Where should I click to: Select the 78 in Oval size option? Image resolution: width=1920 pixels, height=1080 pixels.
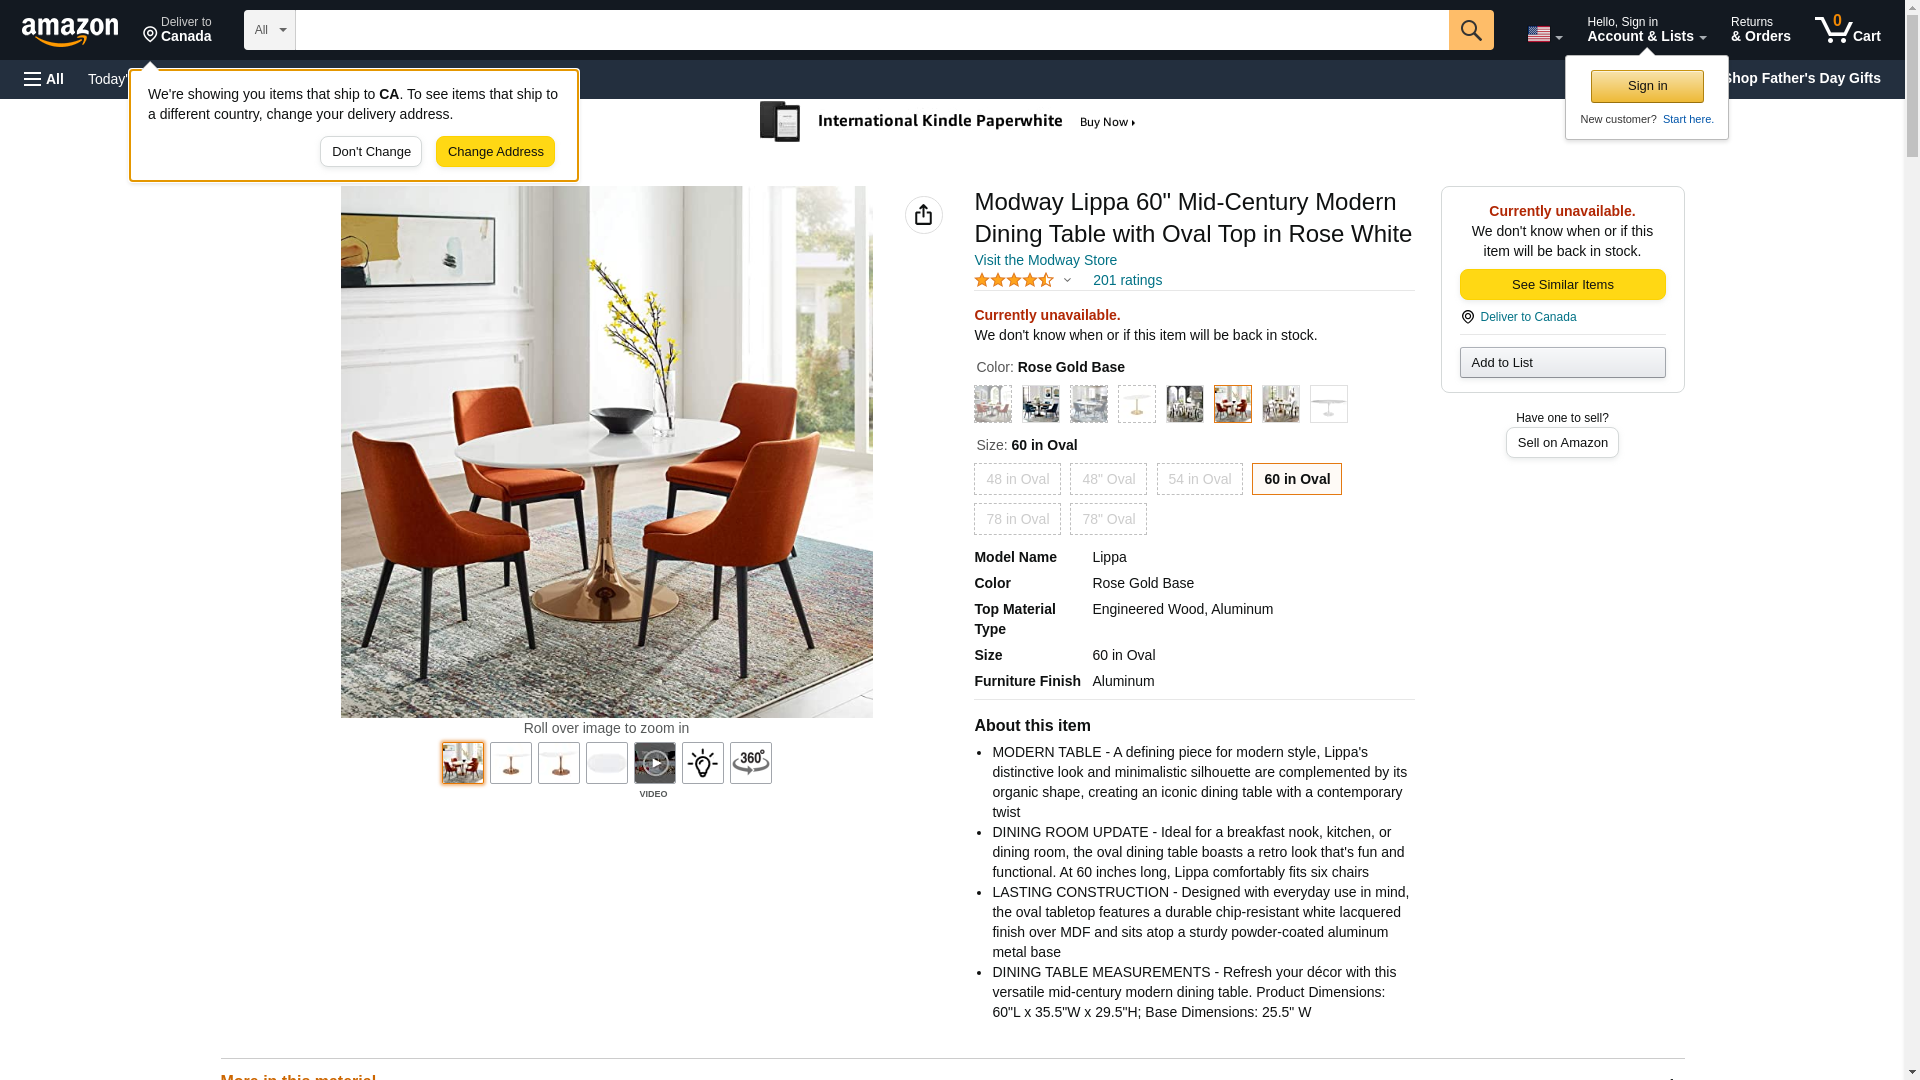1017,519
